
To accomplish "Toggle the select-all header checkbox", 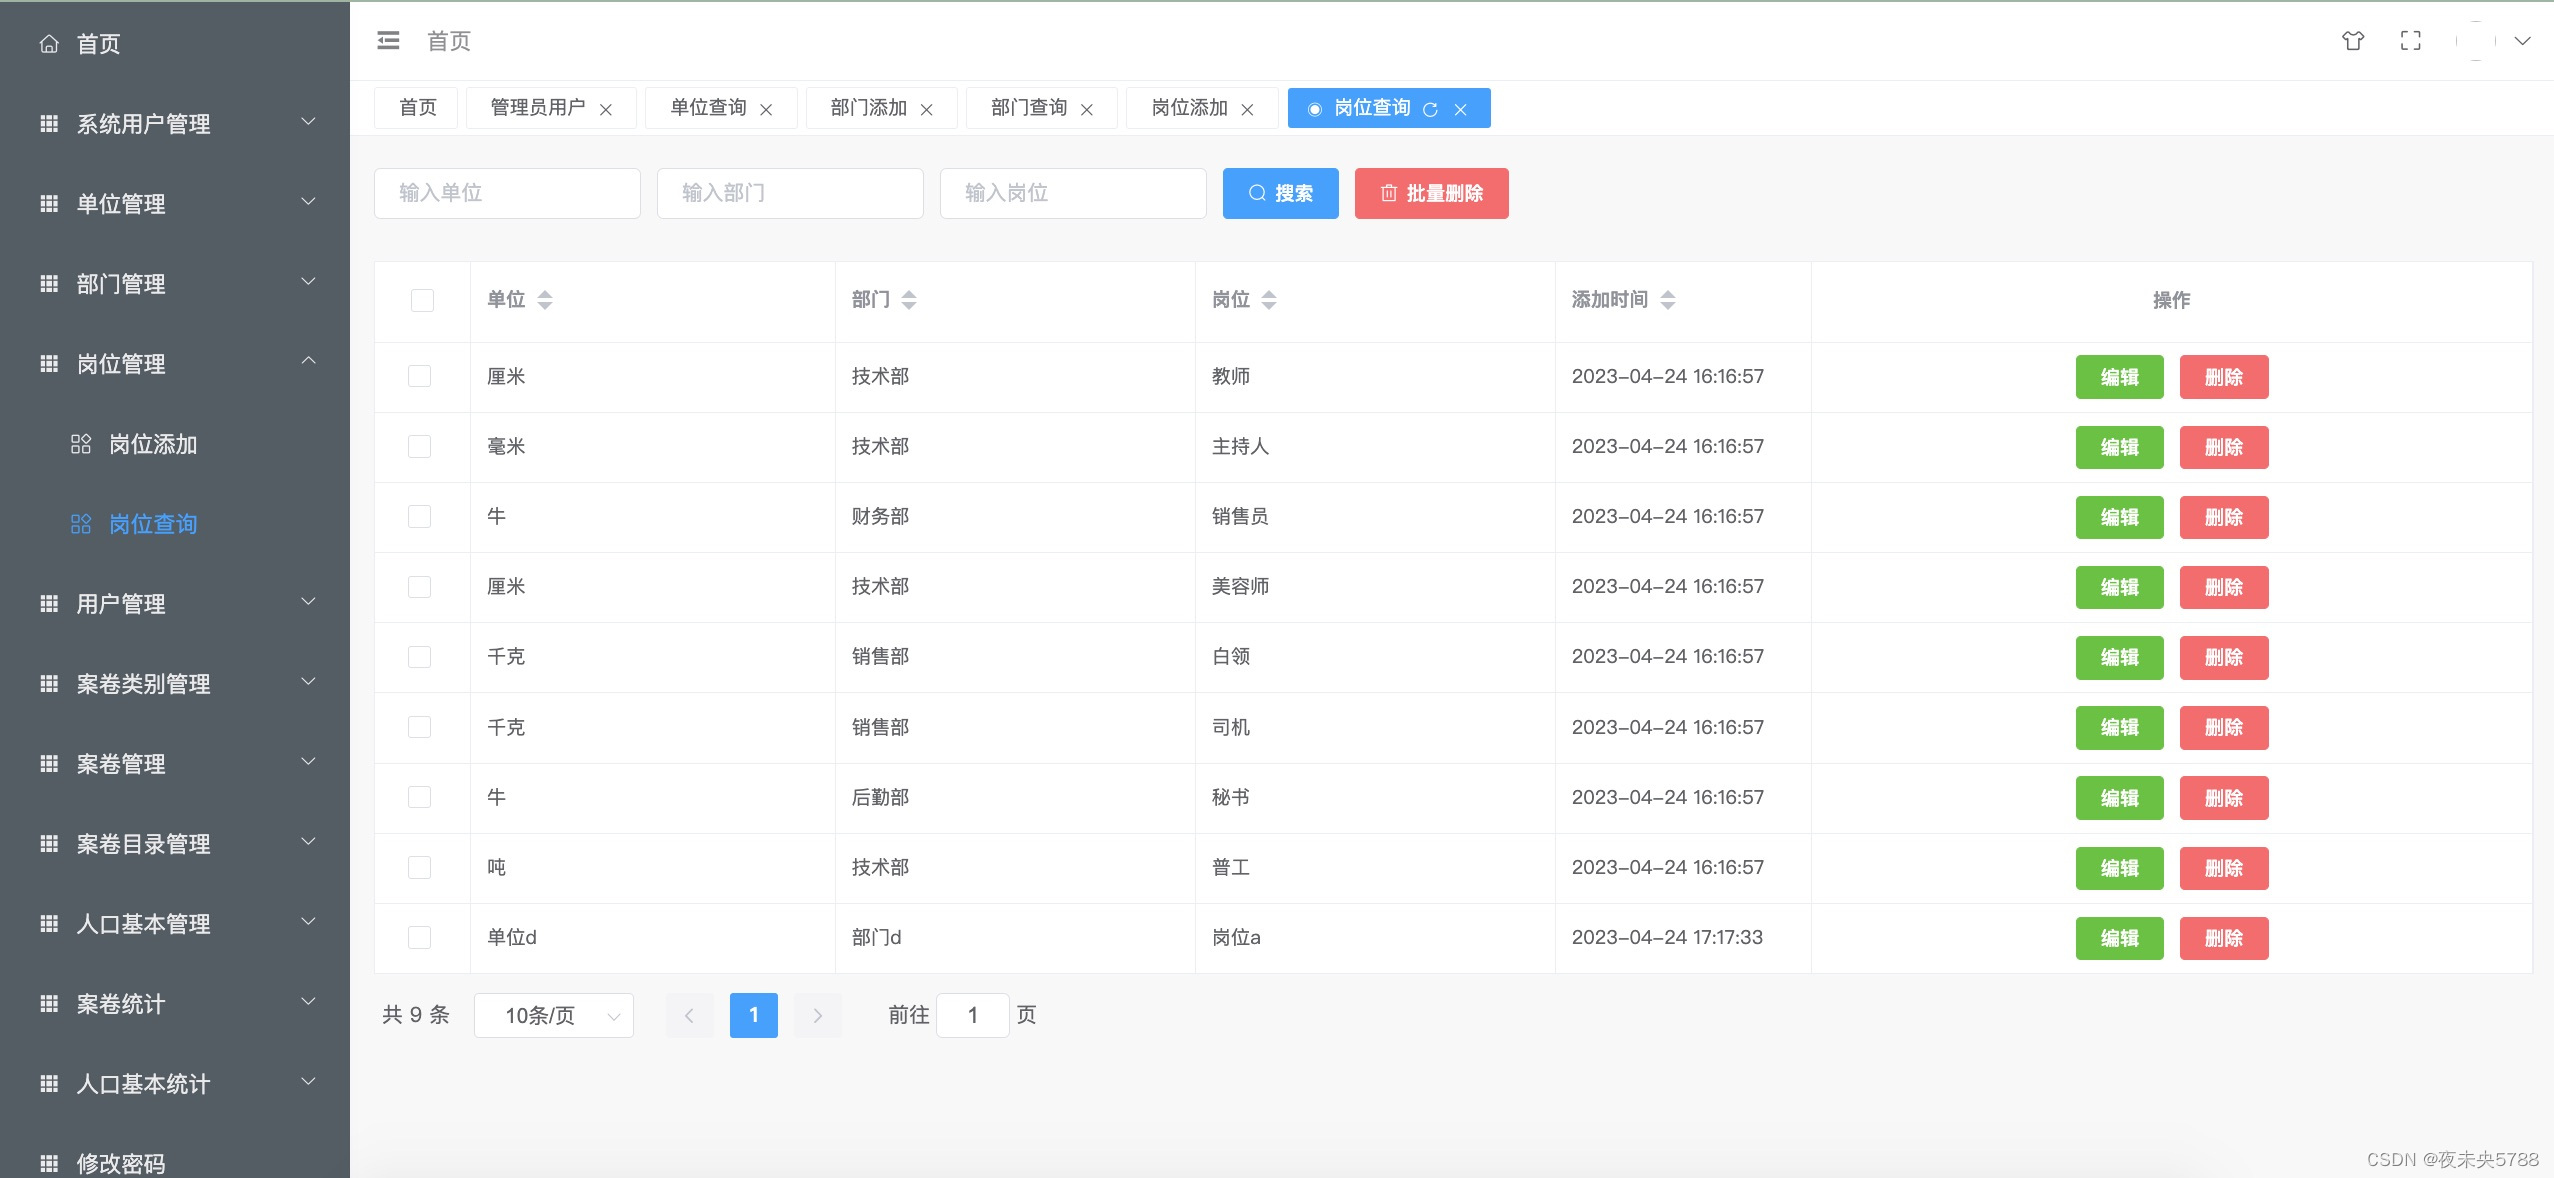I will pos(422,300).
